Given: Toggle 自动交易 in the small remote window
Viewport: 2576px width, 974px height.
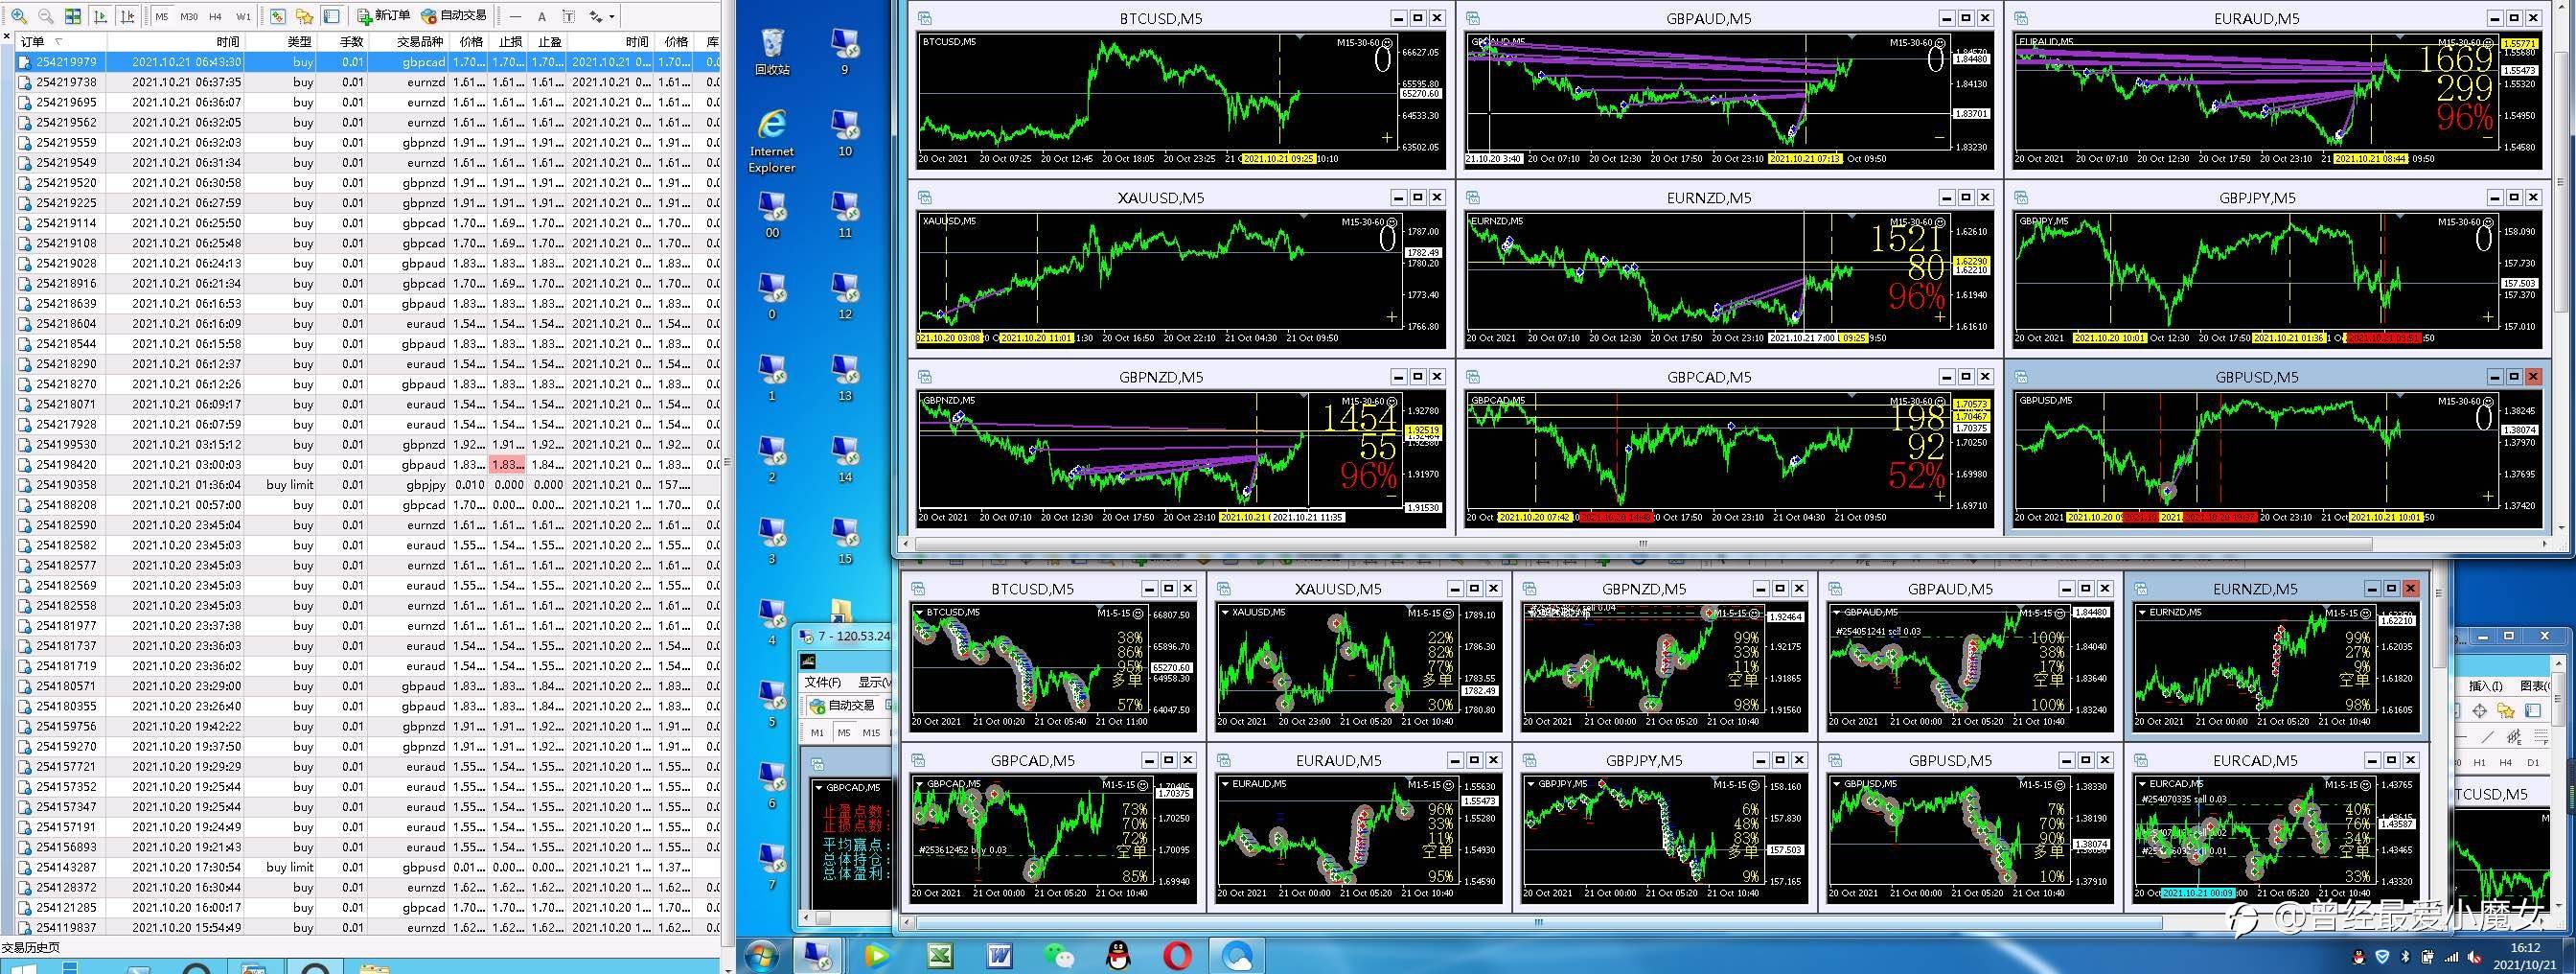Looking at the screenshot, I should [842, 705].
